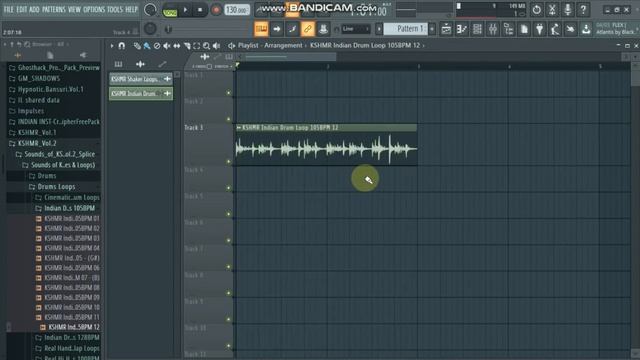Screen dimensions: 640x360
Task: Mute Track 2 using its green switch
Action: click(x=229, y=119)
